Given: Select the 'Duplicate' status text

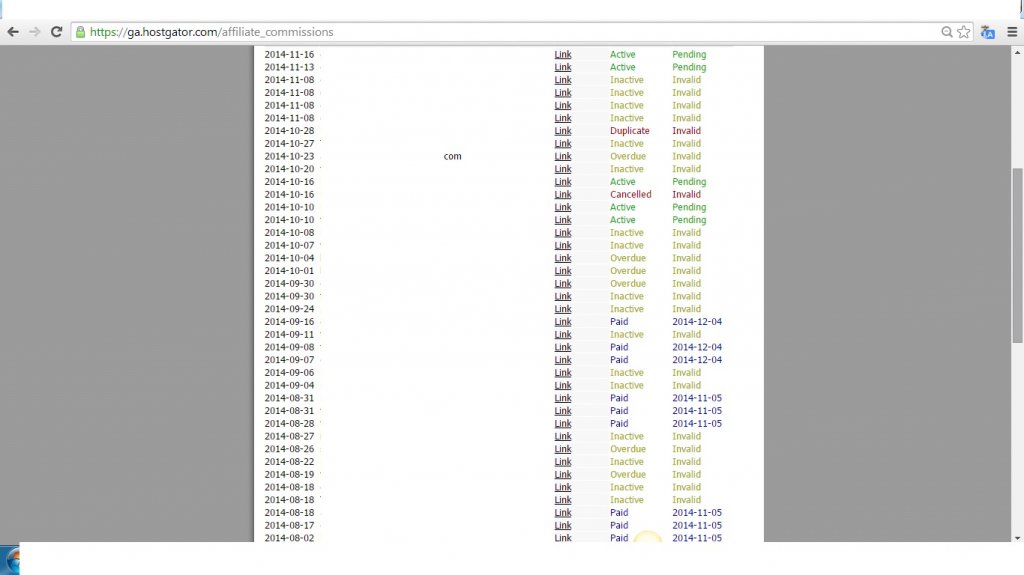Looking at the screenshot, I should (630, 131).
